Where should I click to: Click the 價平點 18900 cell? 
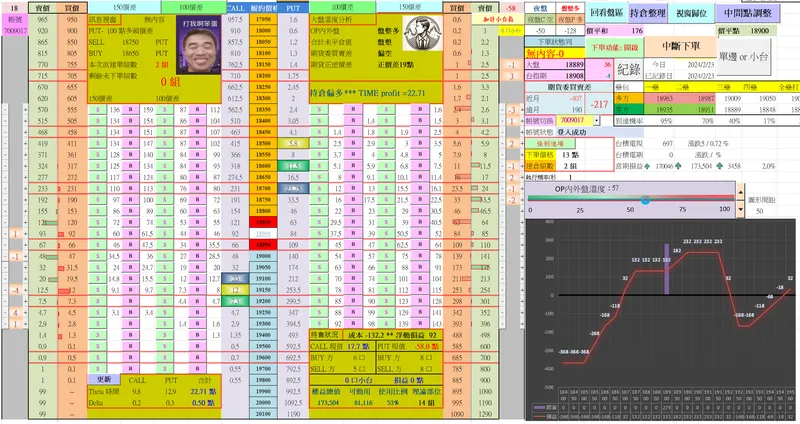point(746,31)
